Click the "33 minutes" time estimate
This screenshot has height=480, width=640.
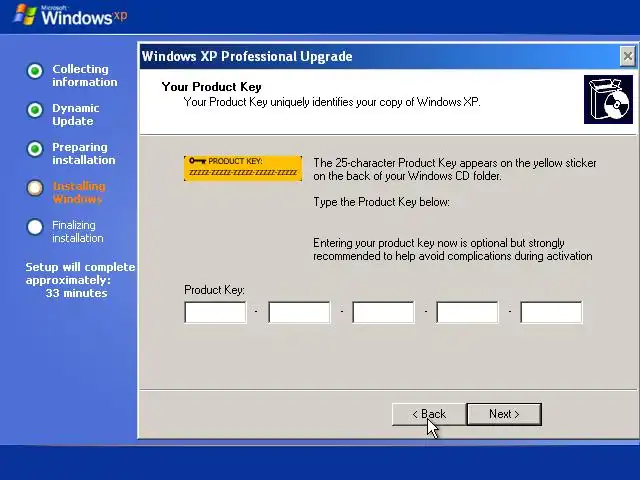tap(76, 293)
